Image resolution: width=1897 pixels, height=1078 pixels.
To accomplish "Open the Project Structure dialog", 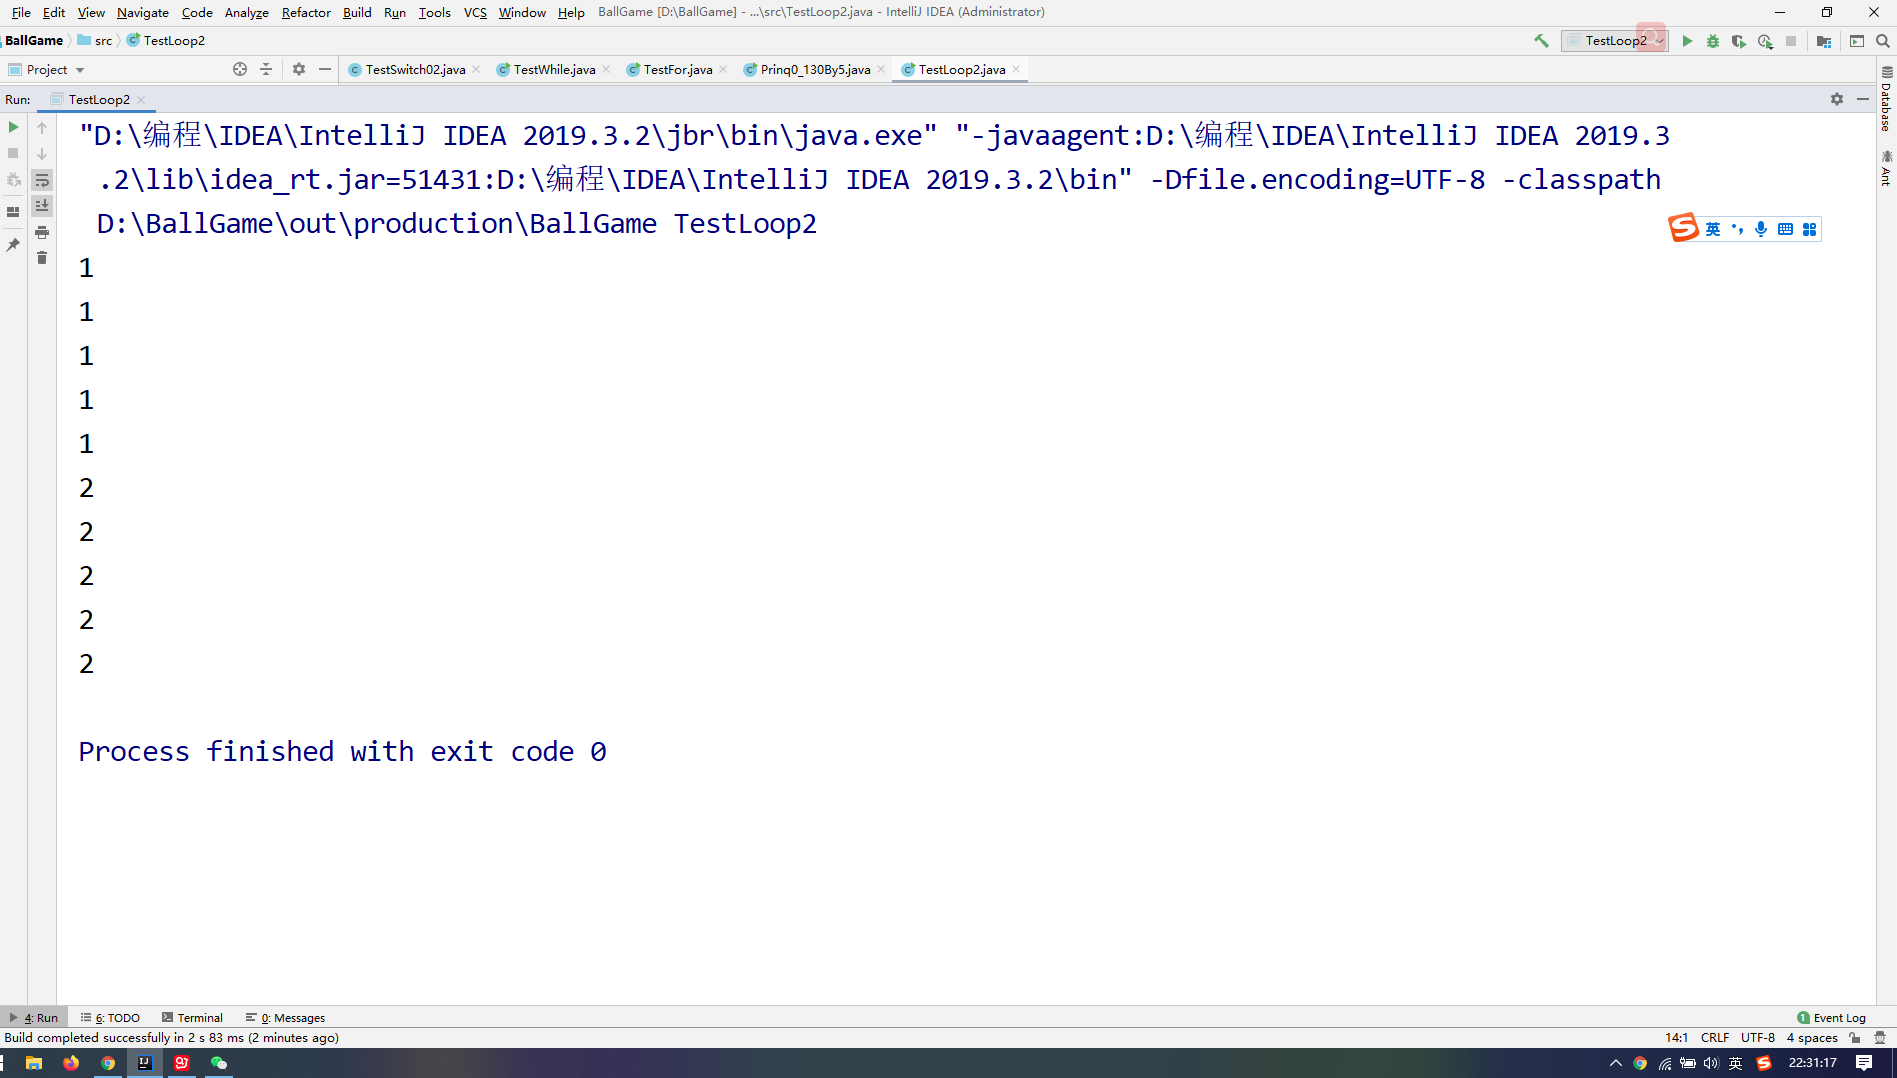I will (x=1824, y=41).
